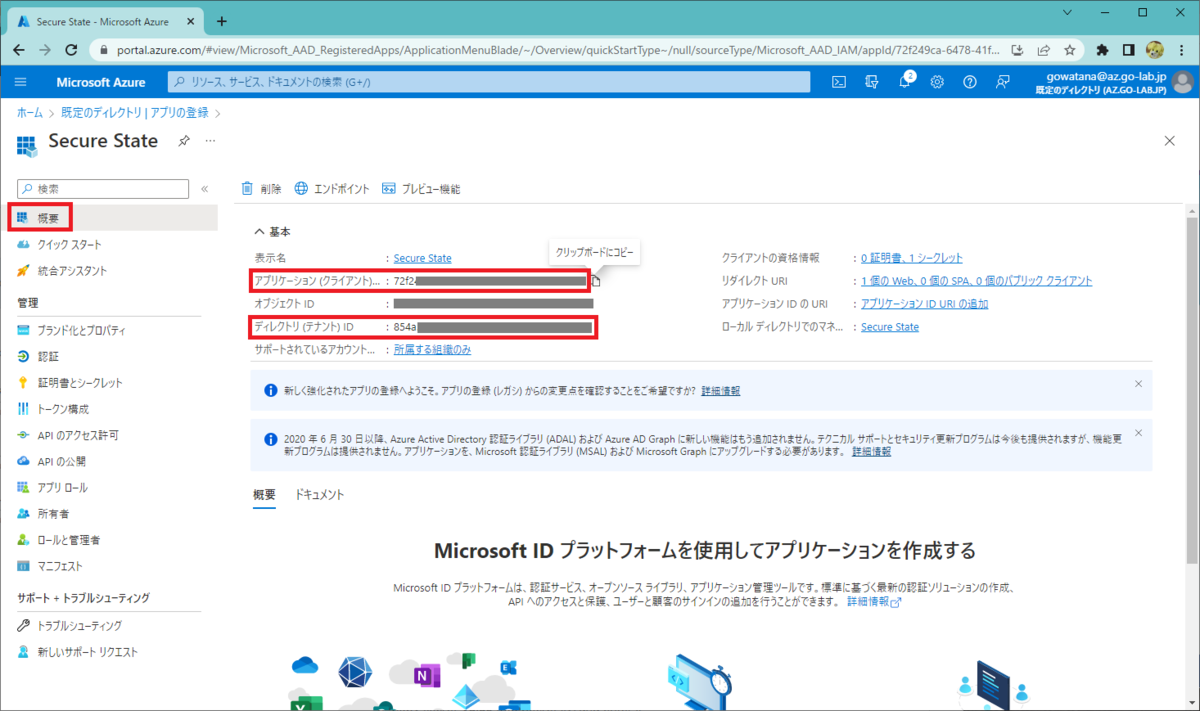The image size is (1200, 711).
Task: Share this page from address bar icon
Action: coord(1044,49)
